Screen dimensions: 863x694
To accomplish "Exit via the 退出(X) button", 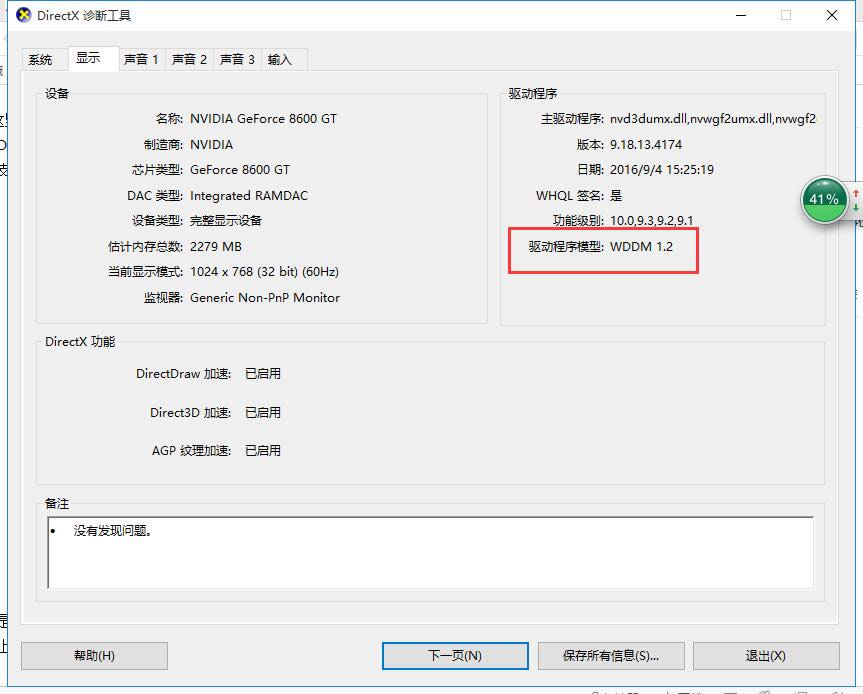I will (765, 656).
